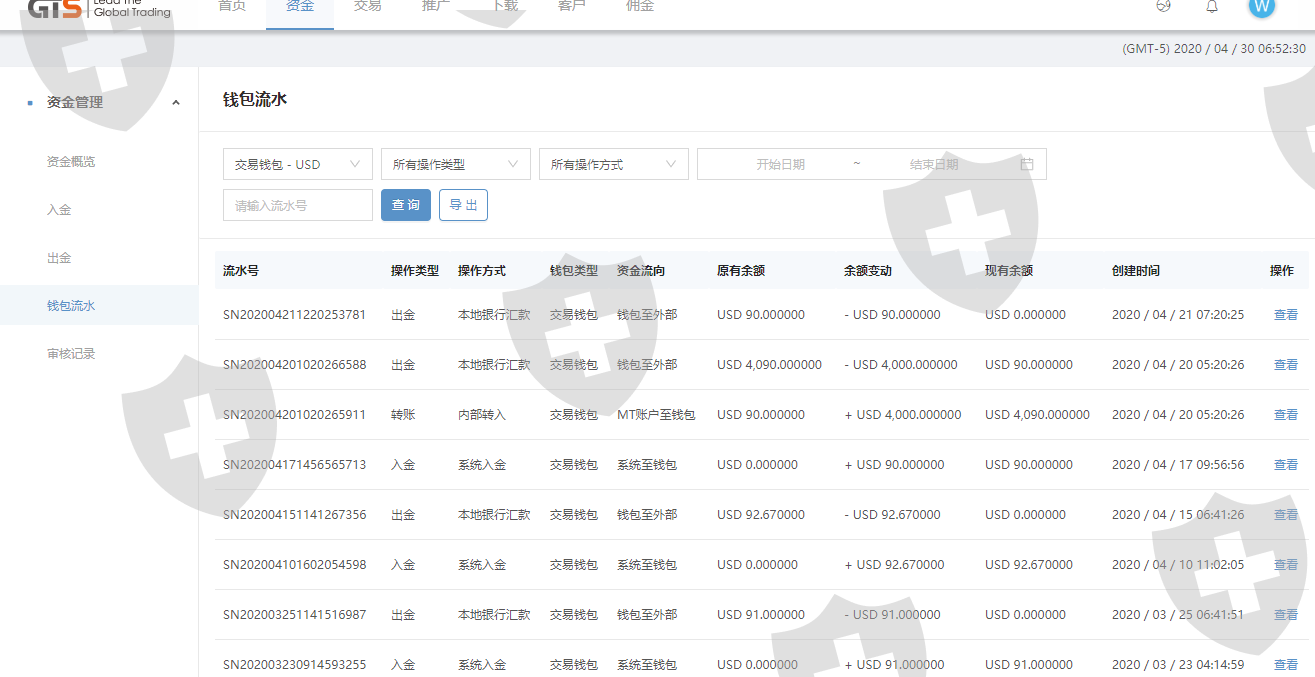Expand the 所有操作类型 dropdown
This screenshot has height=677, width=1315.
pyautogui.click(x=455, y=164)
